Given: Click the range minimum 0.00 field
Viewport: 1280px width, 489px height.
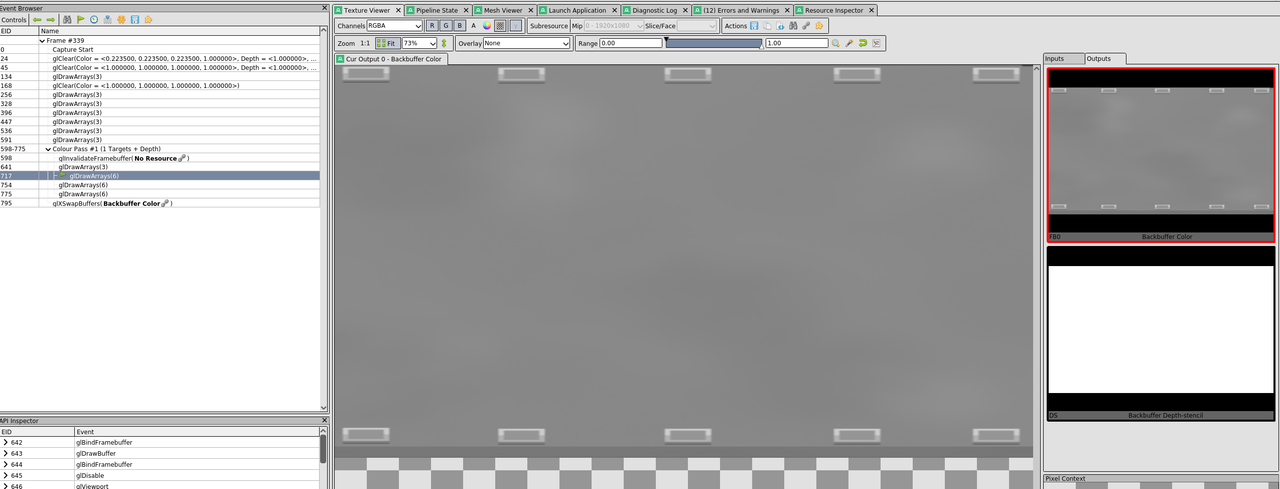Looking at the screenshot, I should (x=631, y=43).
